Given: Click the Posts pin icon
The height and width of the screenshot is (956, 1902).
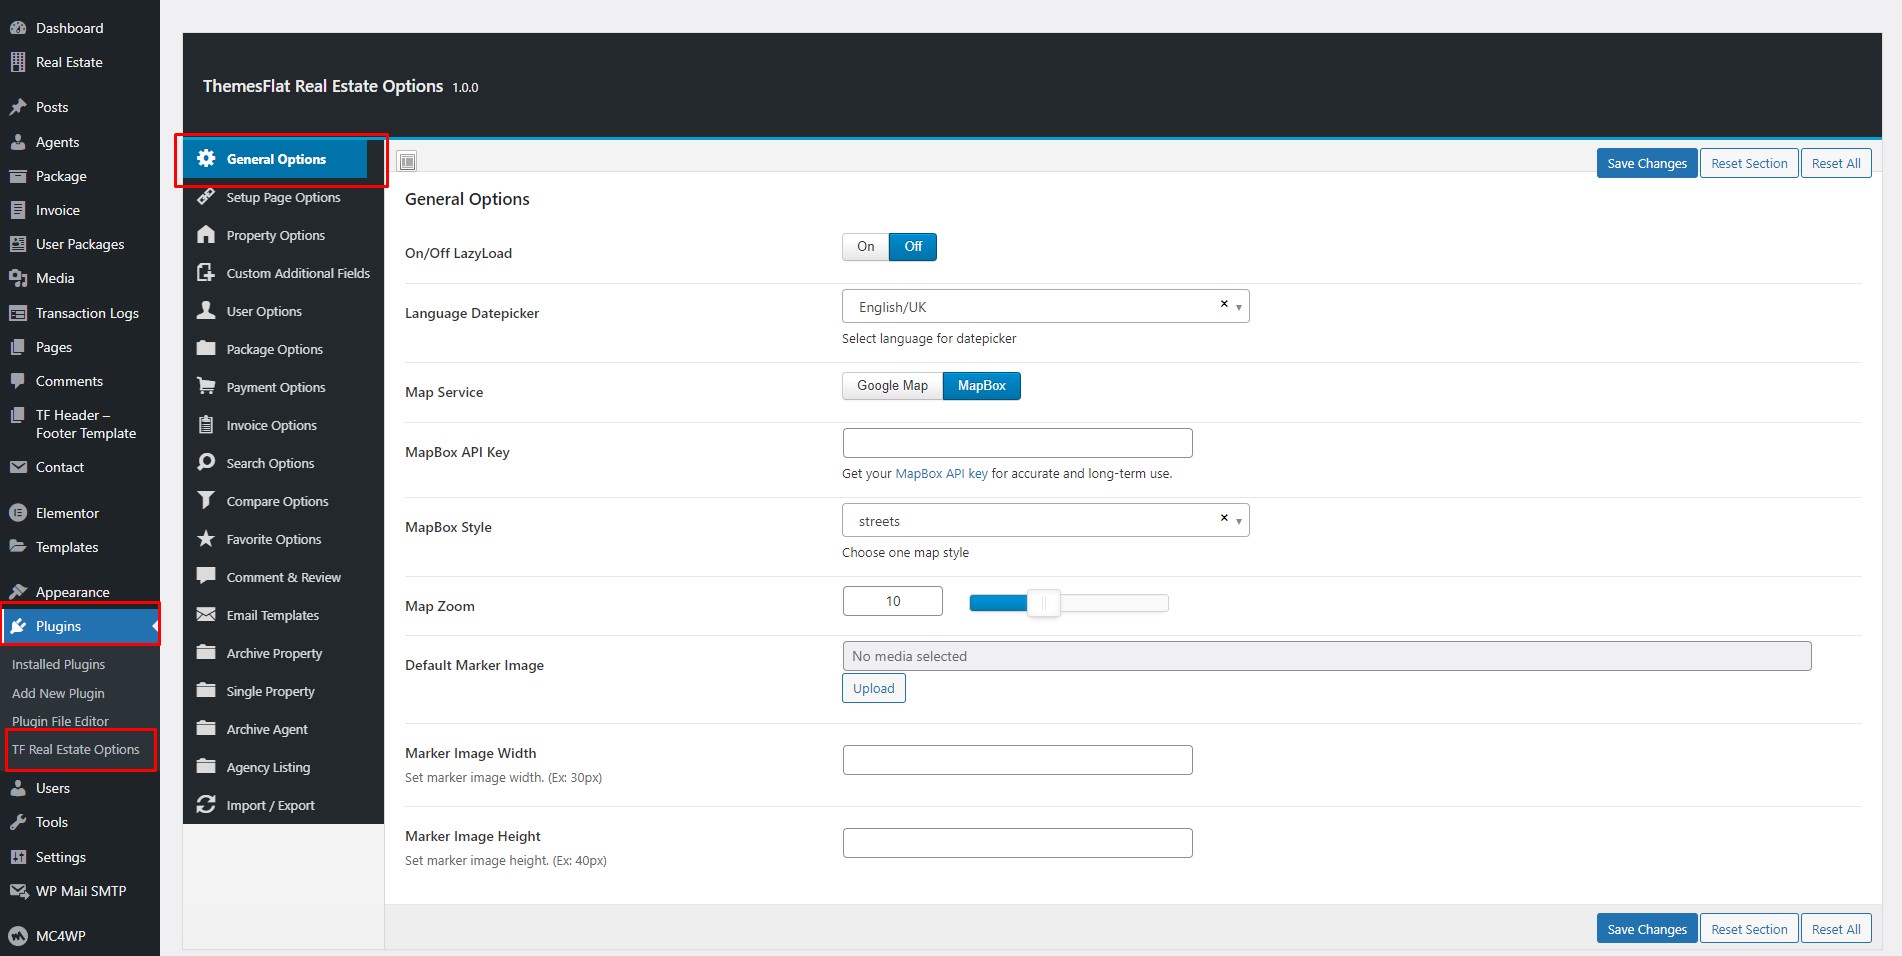Looking at the screenshot, I should [x=18, y=107].
